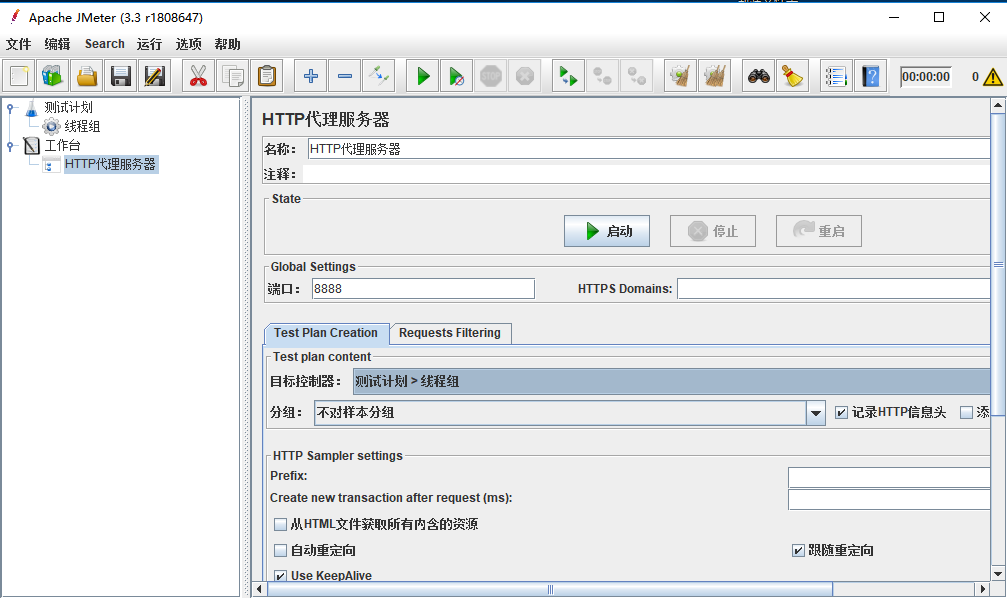
Task: Click the 停止 stop button
Action: [713, 231]
